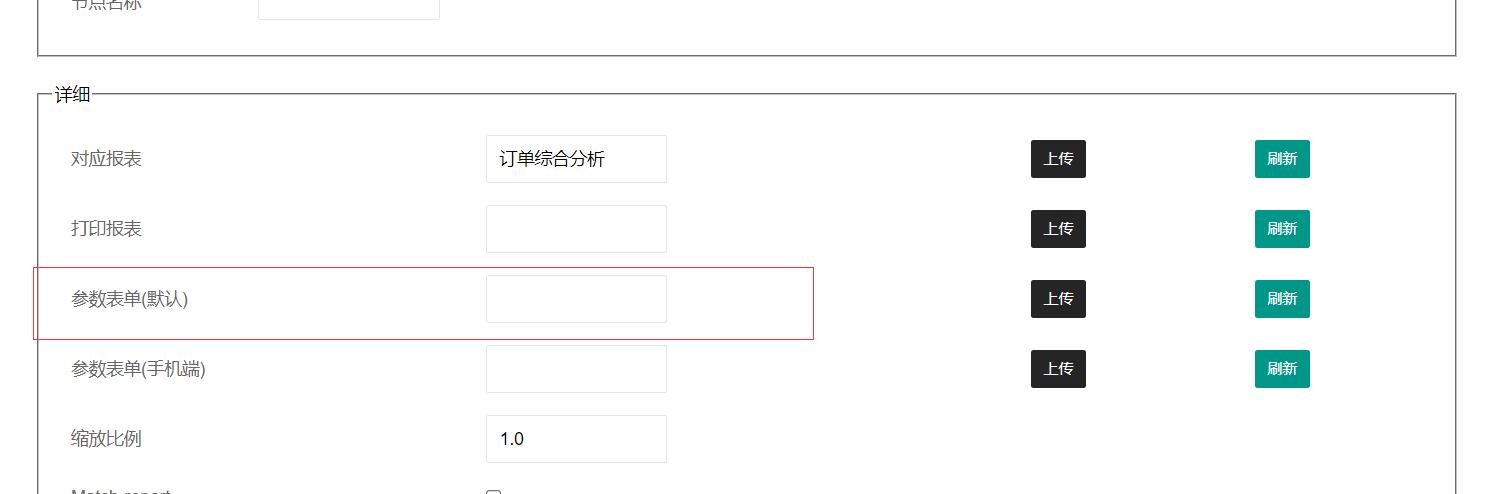Hit 刷新 for 参数表单(手机端)
This screenshot has width=1498, height=494.
pyautogui.click(x=1282, y=369)
